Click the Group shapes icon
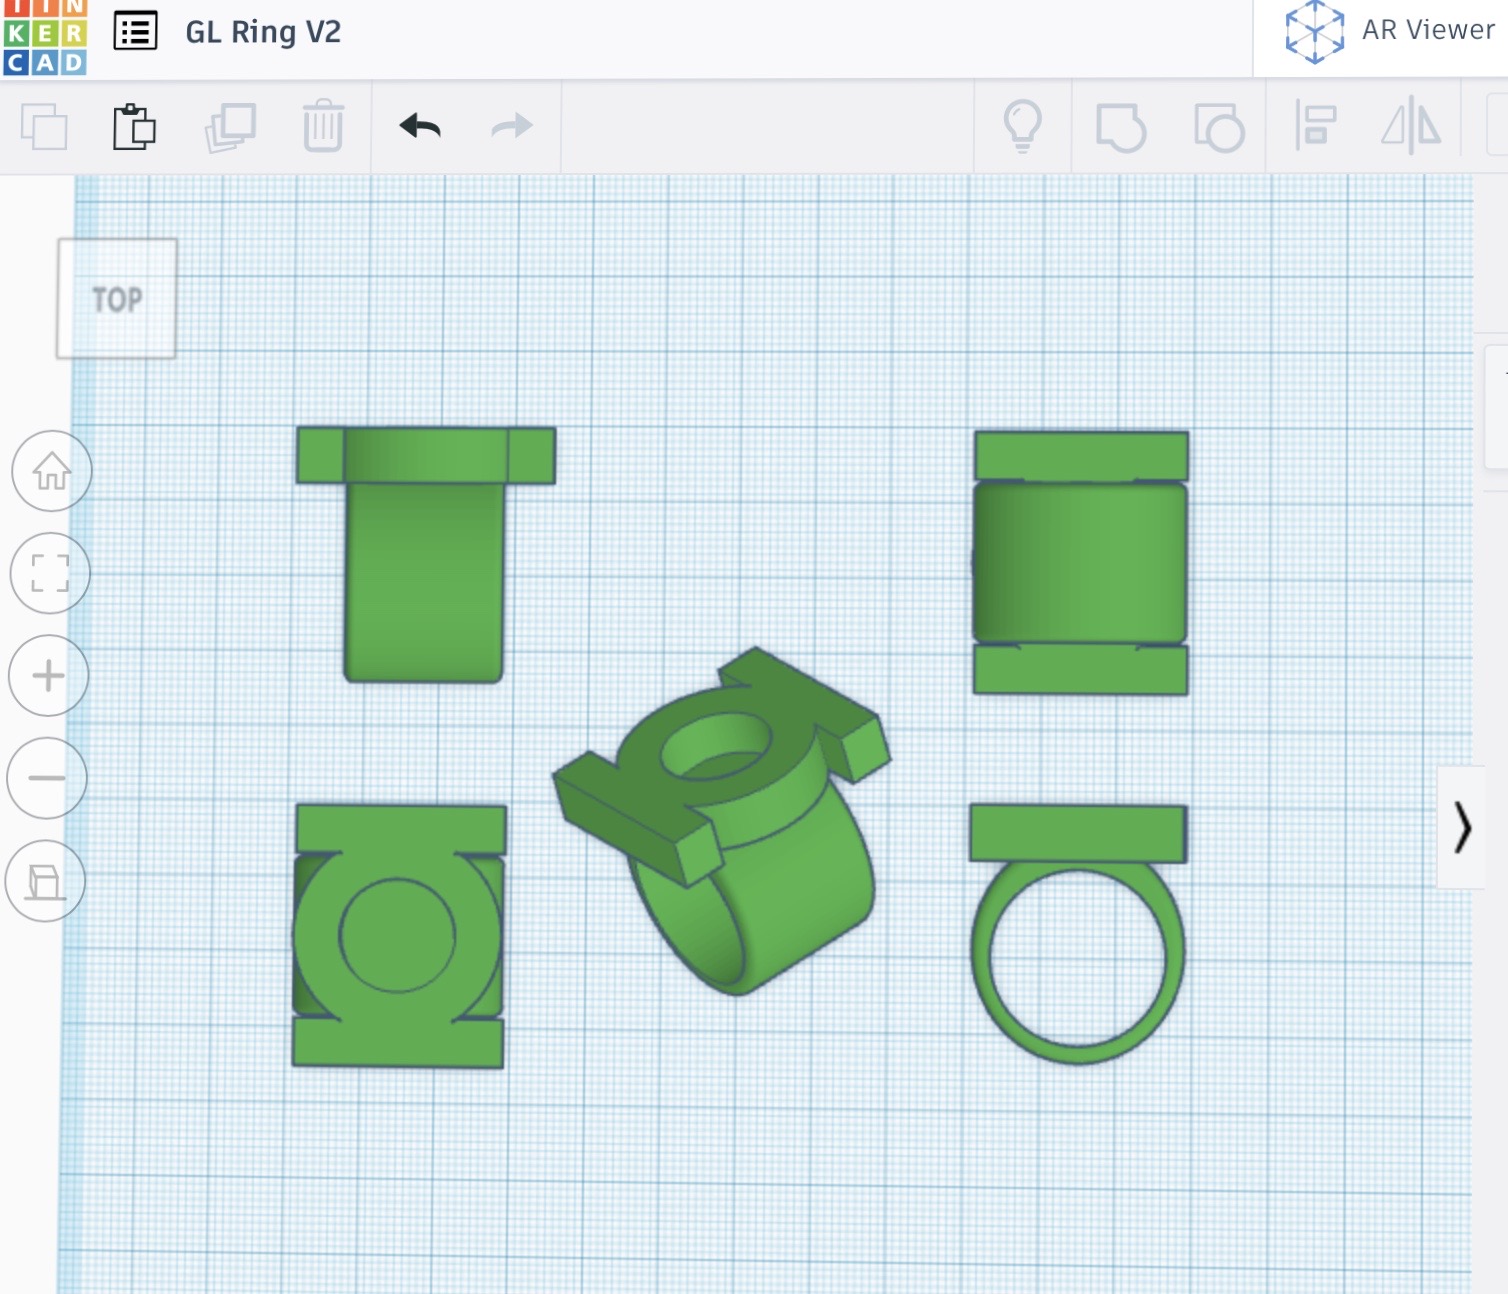The image size is (1508, 1294). click(1121, 128)
